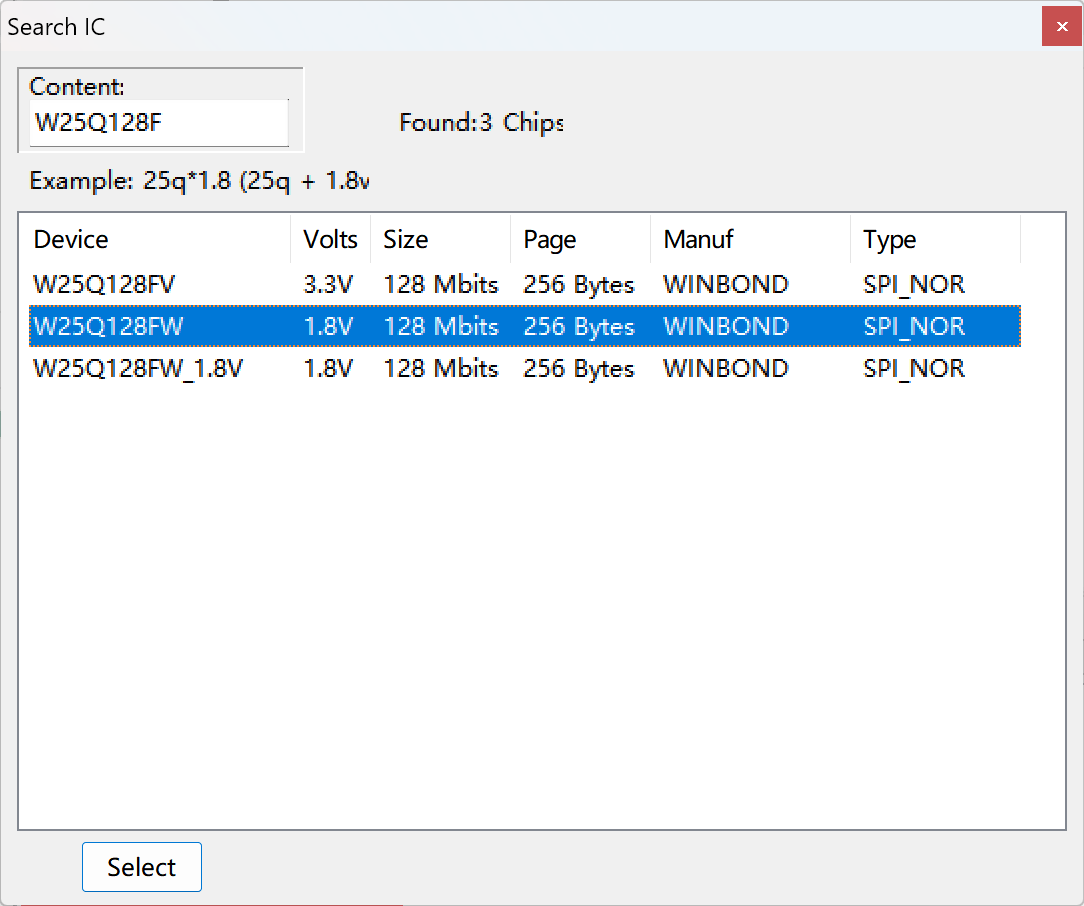
Task: Sort by the Type column header
Action: click(935, 239)
